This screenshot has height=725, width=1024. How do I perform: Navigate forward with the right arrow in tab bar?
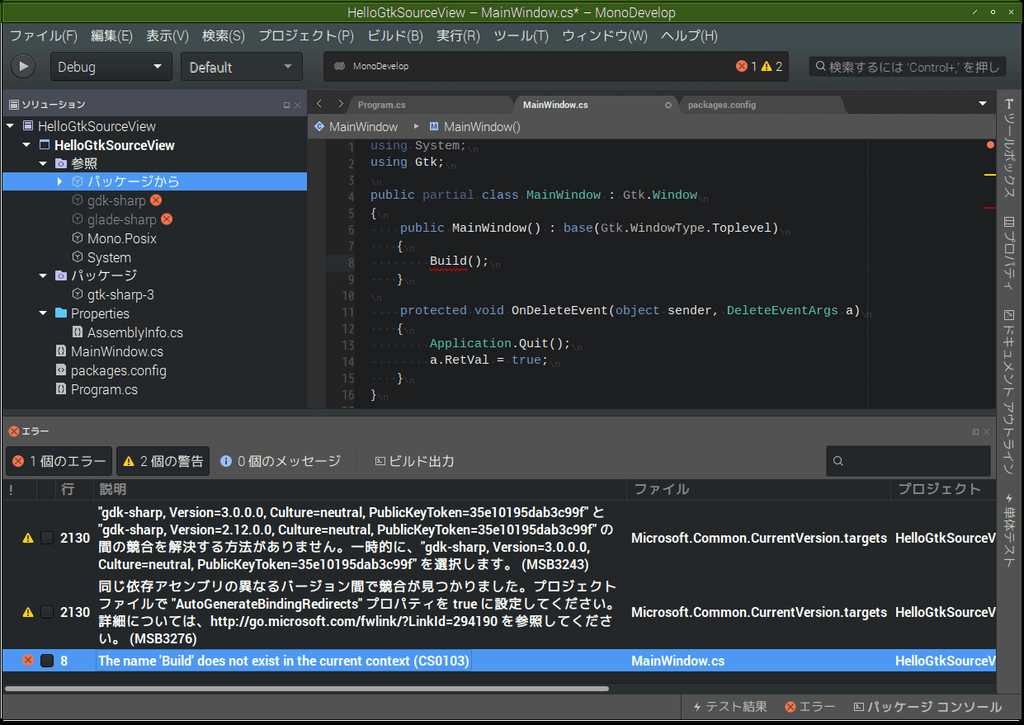(340, 104)
